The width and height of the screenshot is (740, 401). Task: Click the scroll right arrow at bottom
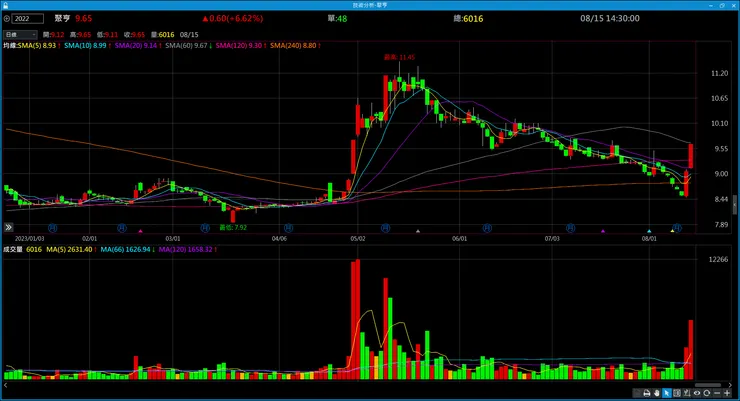click(730, 385)
